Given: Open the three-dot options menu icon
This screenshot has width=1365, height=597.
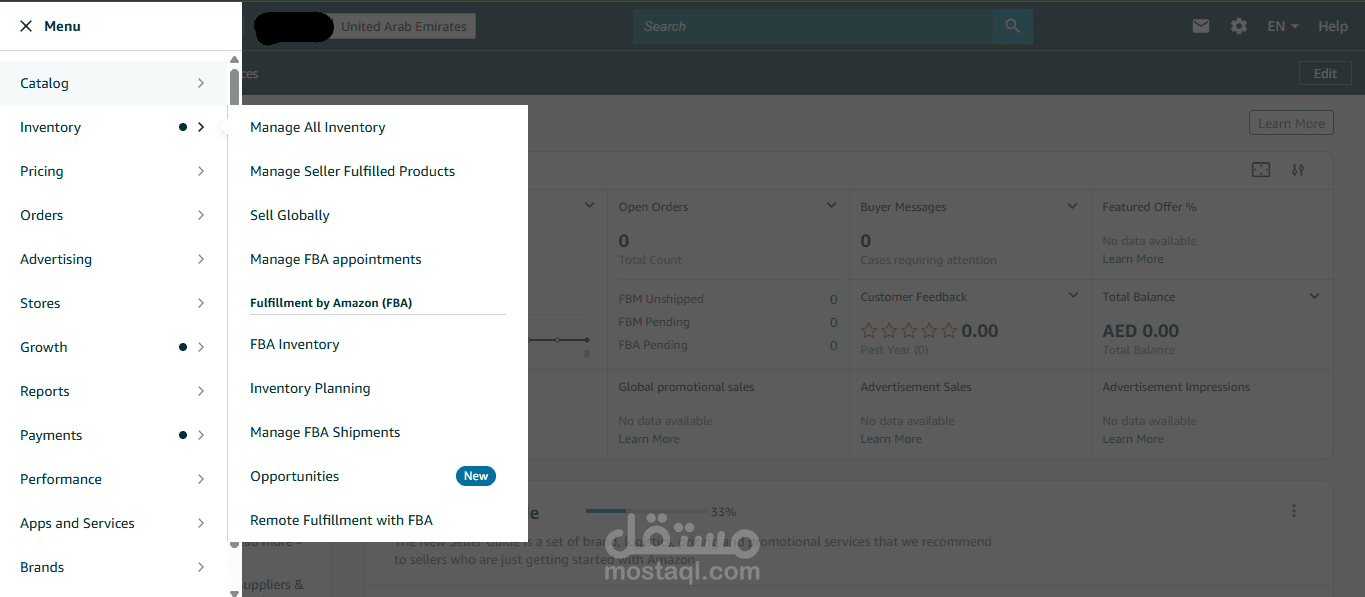Looking at the screenshot, I should 1294,511.
